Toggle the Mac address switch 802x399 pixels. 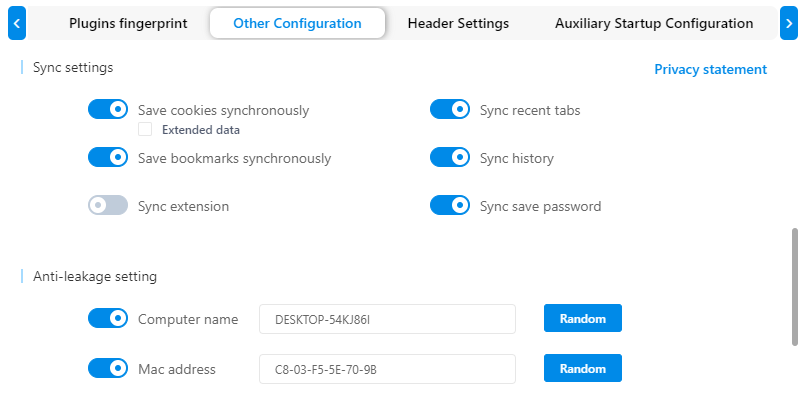(x=108, y=368)
